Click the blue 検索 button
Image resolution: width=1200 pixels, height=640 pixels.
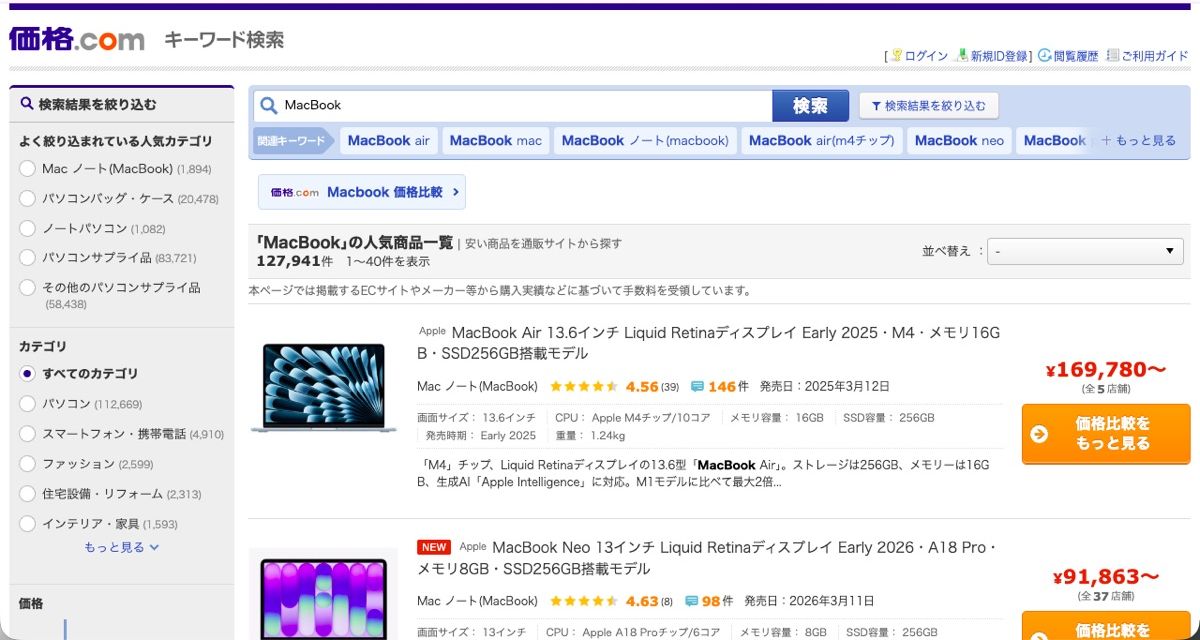pyautogui.click(x=810, y=106)
